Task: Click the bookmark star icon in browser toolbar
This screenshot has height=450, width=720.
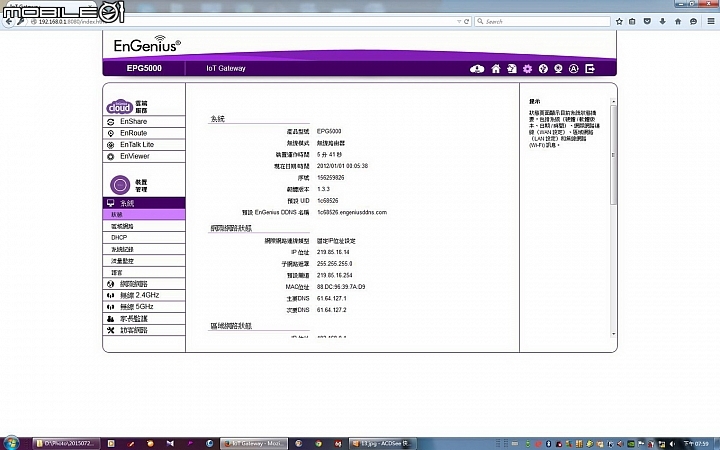Action: tap(619, 22)
